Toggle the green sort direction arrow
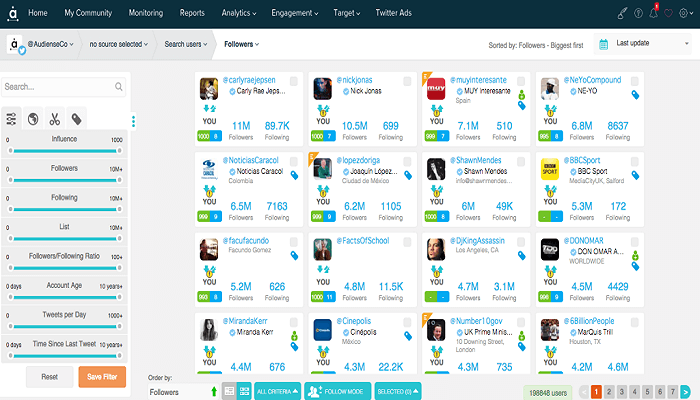Image resolution: width=700 pixels, height=400 pixels. click(x=214, y=392)
